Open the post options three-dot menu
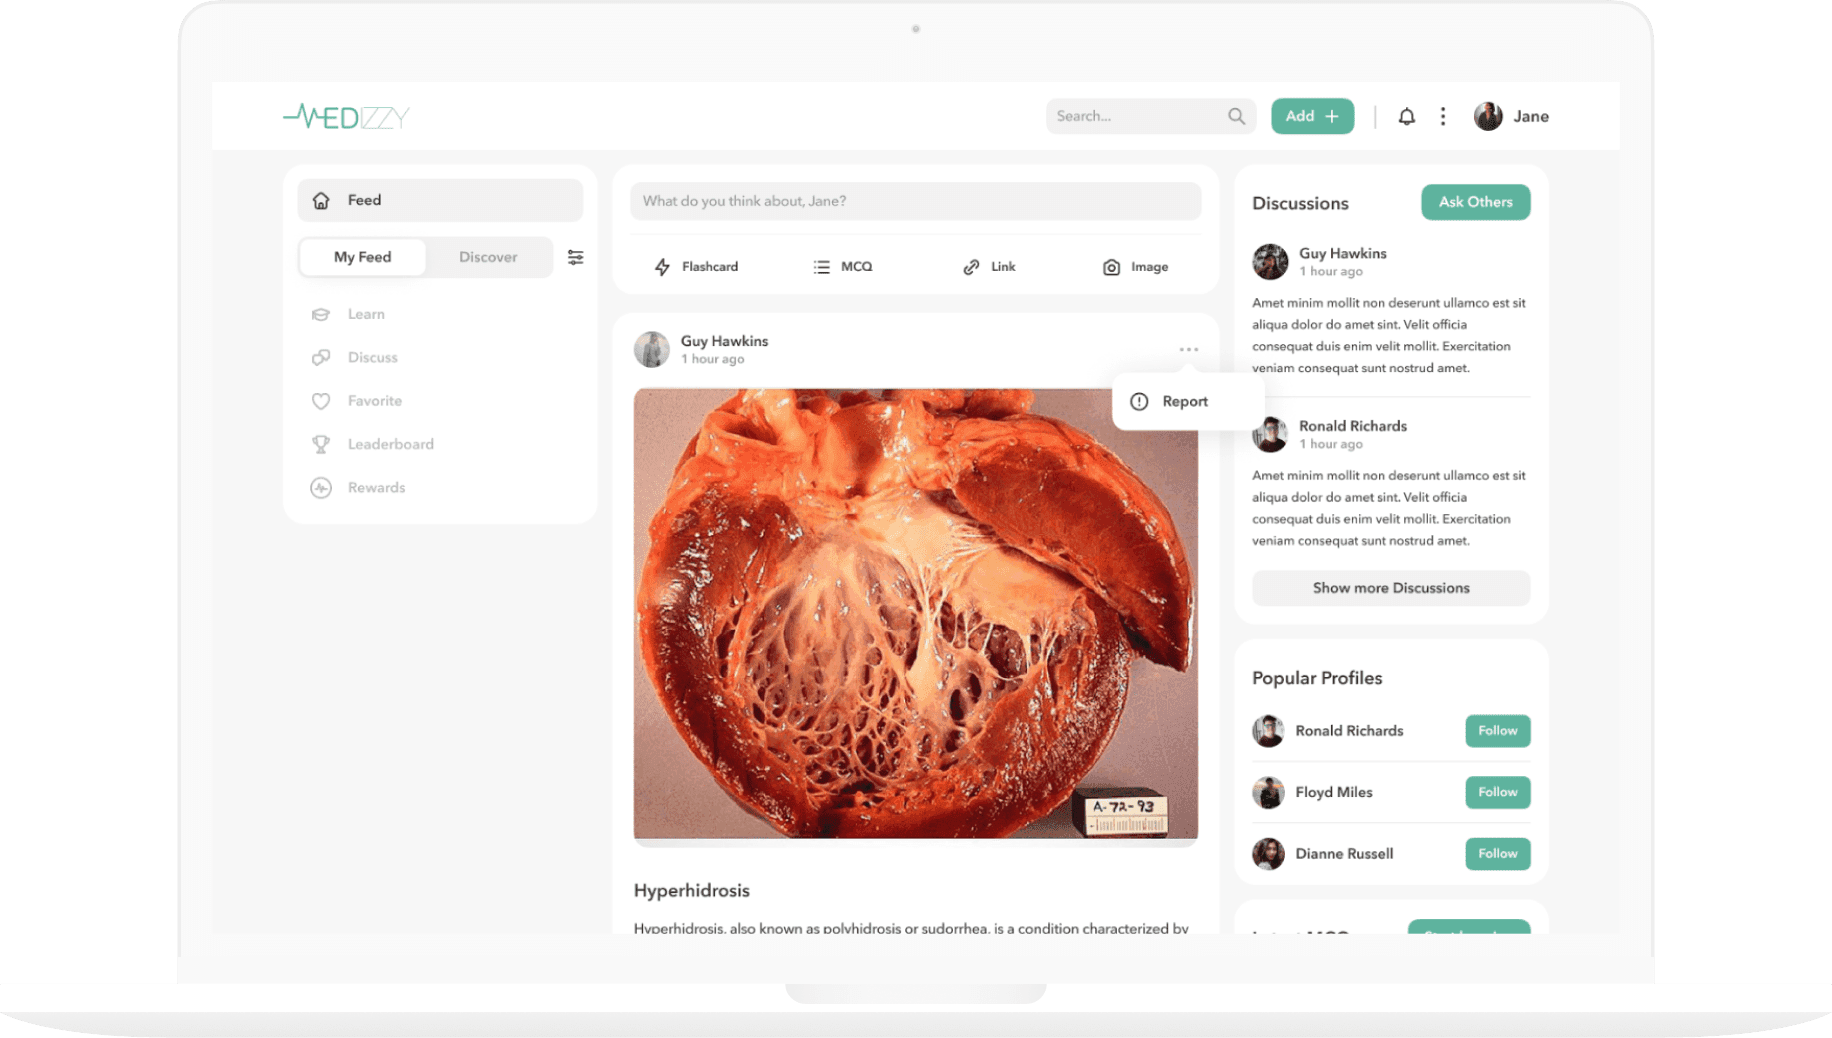The image size is (1832, 1038). point(1188,348)
